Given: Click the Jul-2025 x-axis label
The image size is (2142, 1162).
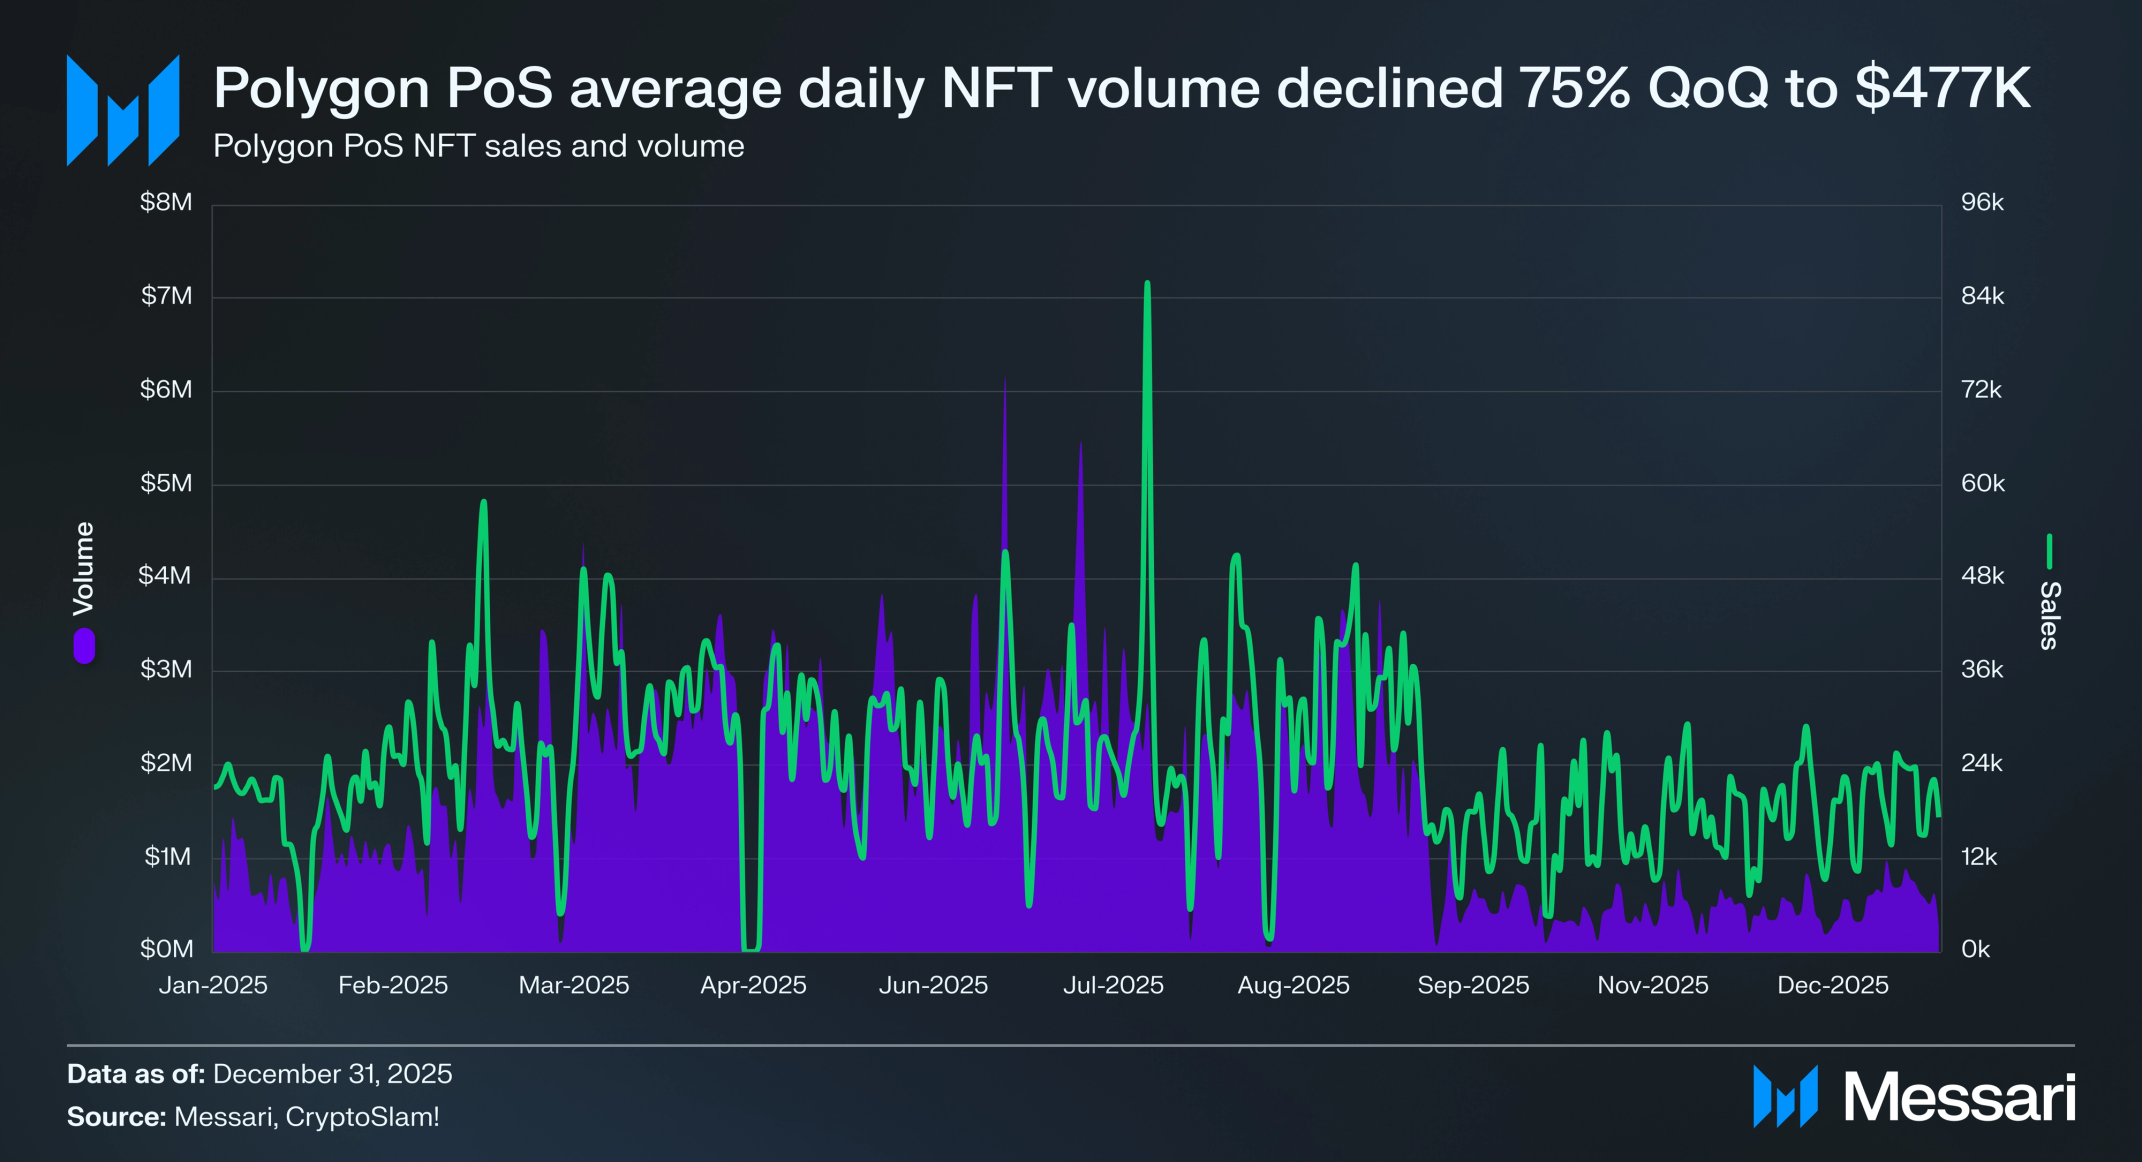Looking at the screenshot, I should [x=1113, y=985].
